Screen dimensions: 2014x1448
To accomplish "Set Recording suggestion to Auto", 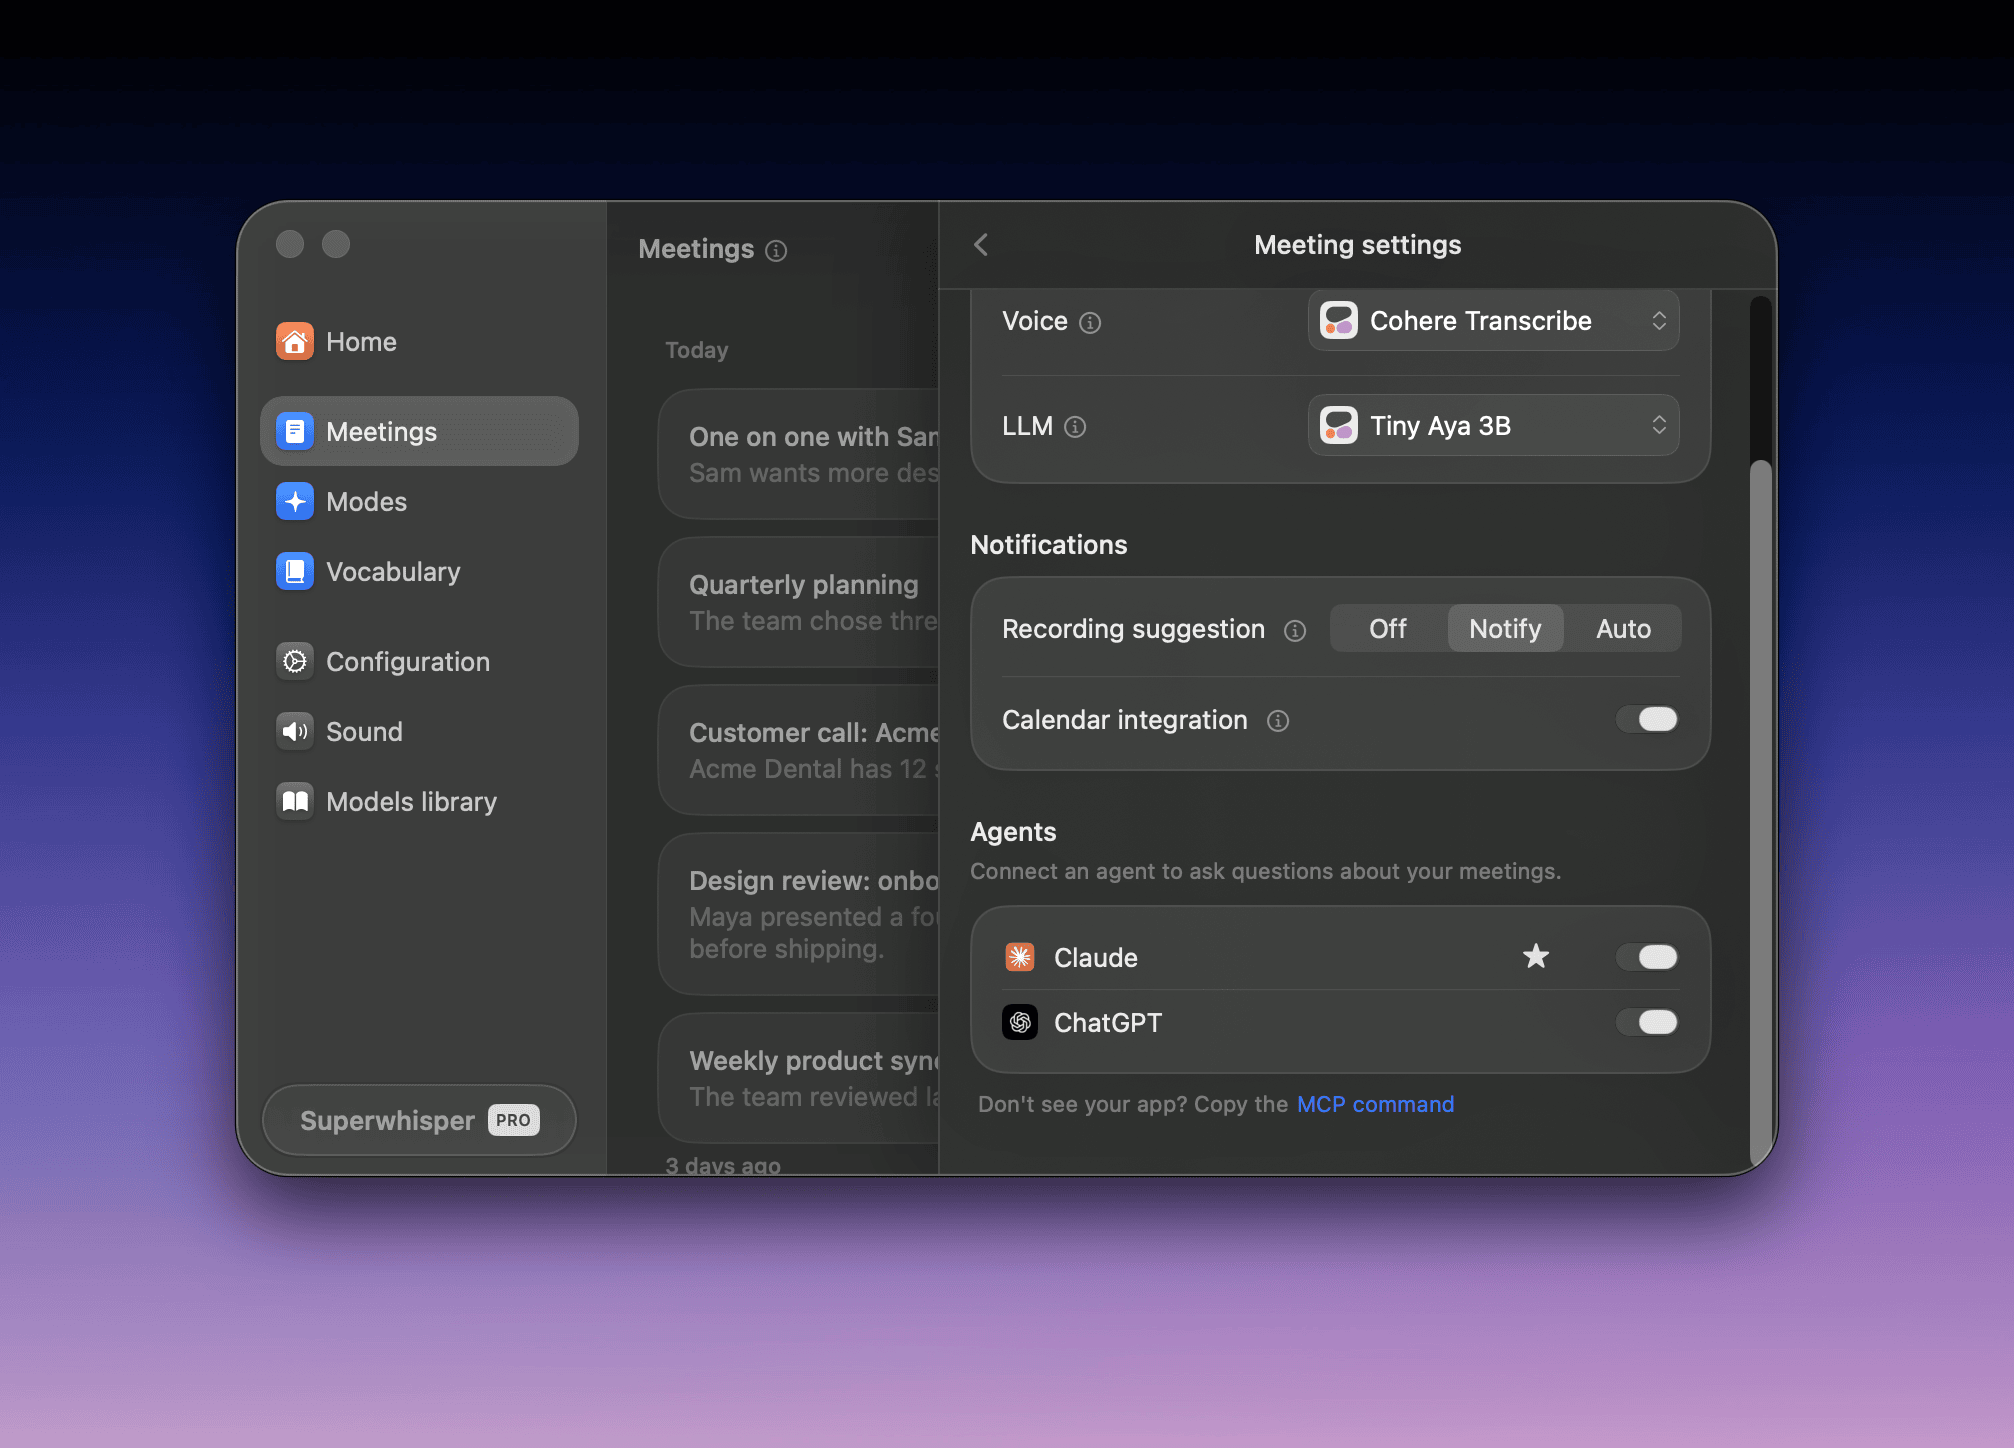I will (1623, 629).
